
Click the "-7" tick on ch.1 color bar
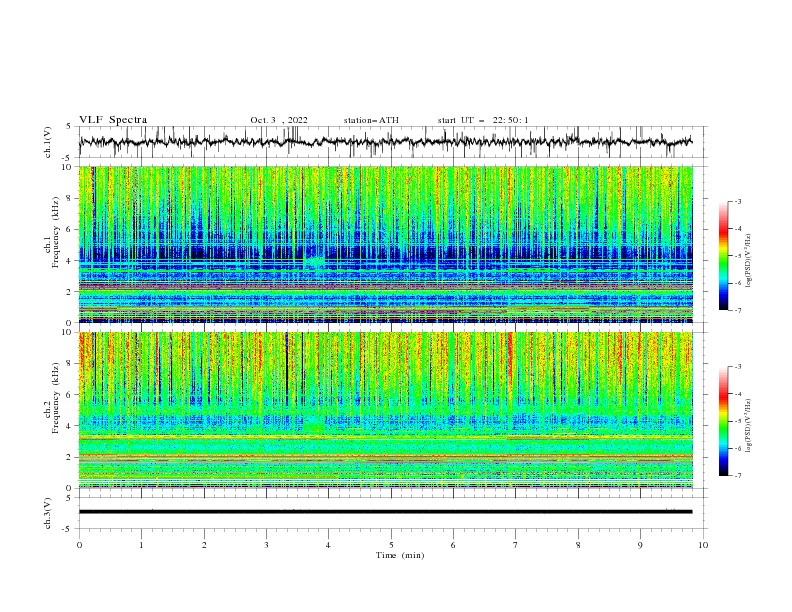738,310
